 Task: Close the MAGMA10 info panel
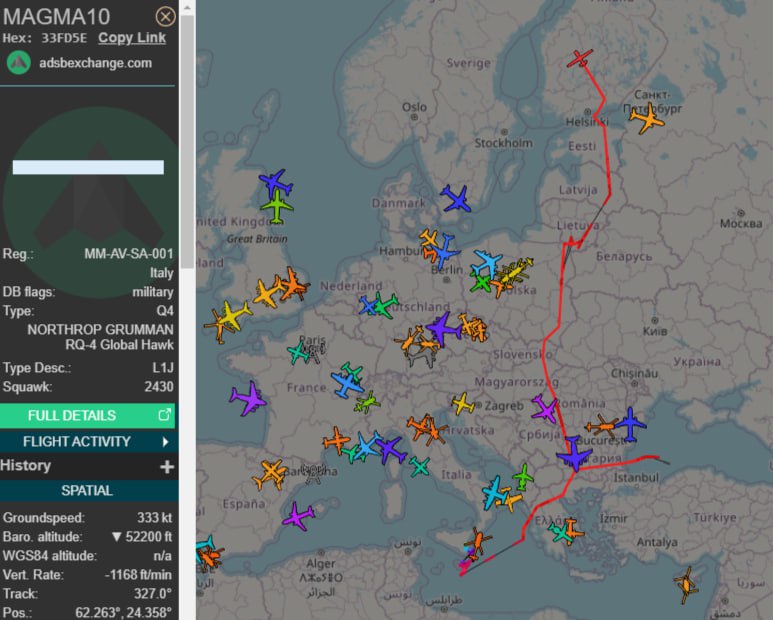(x=166, y=17)
